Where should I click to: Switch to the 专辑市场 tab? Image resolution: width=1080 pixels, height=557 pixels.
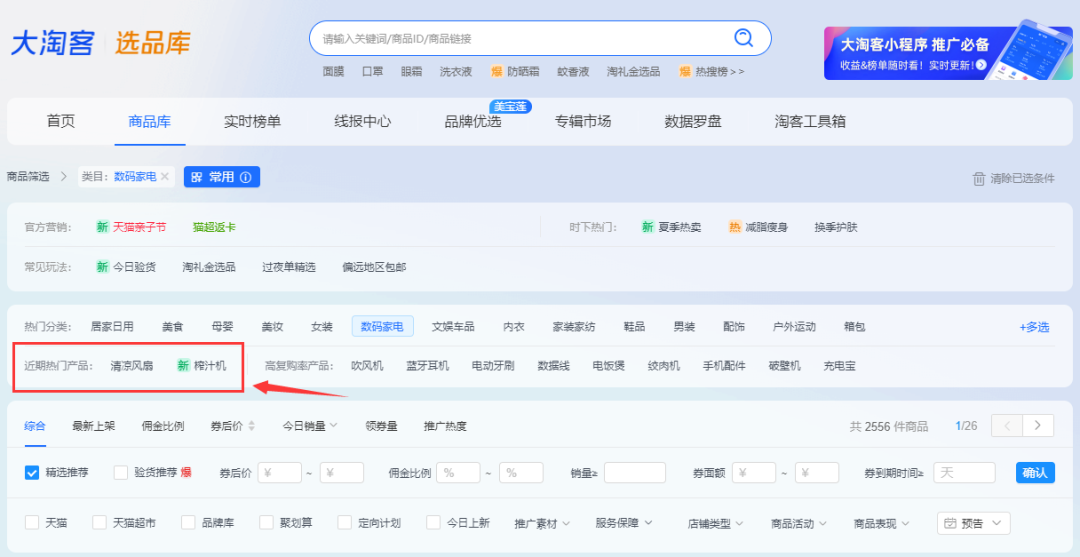pos(583,122)
